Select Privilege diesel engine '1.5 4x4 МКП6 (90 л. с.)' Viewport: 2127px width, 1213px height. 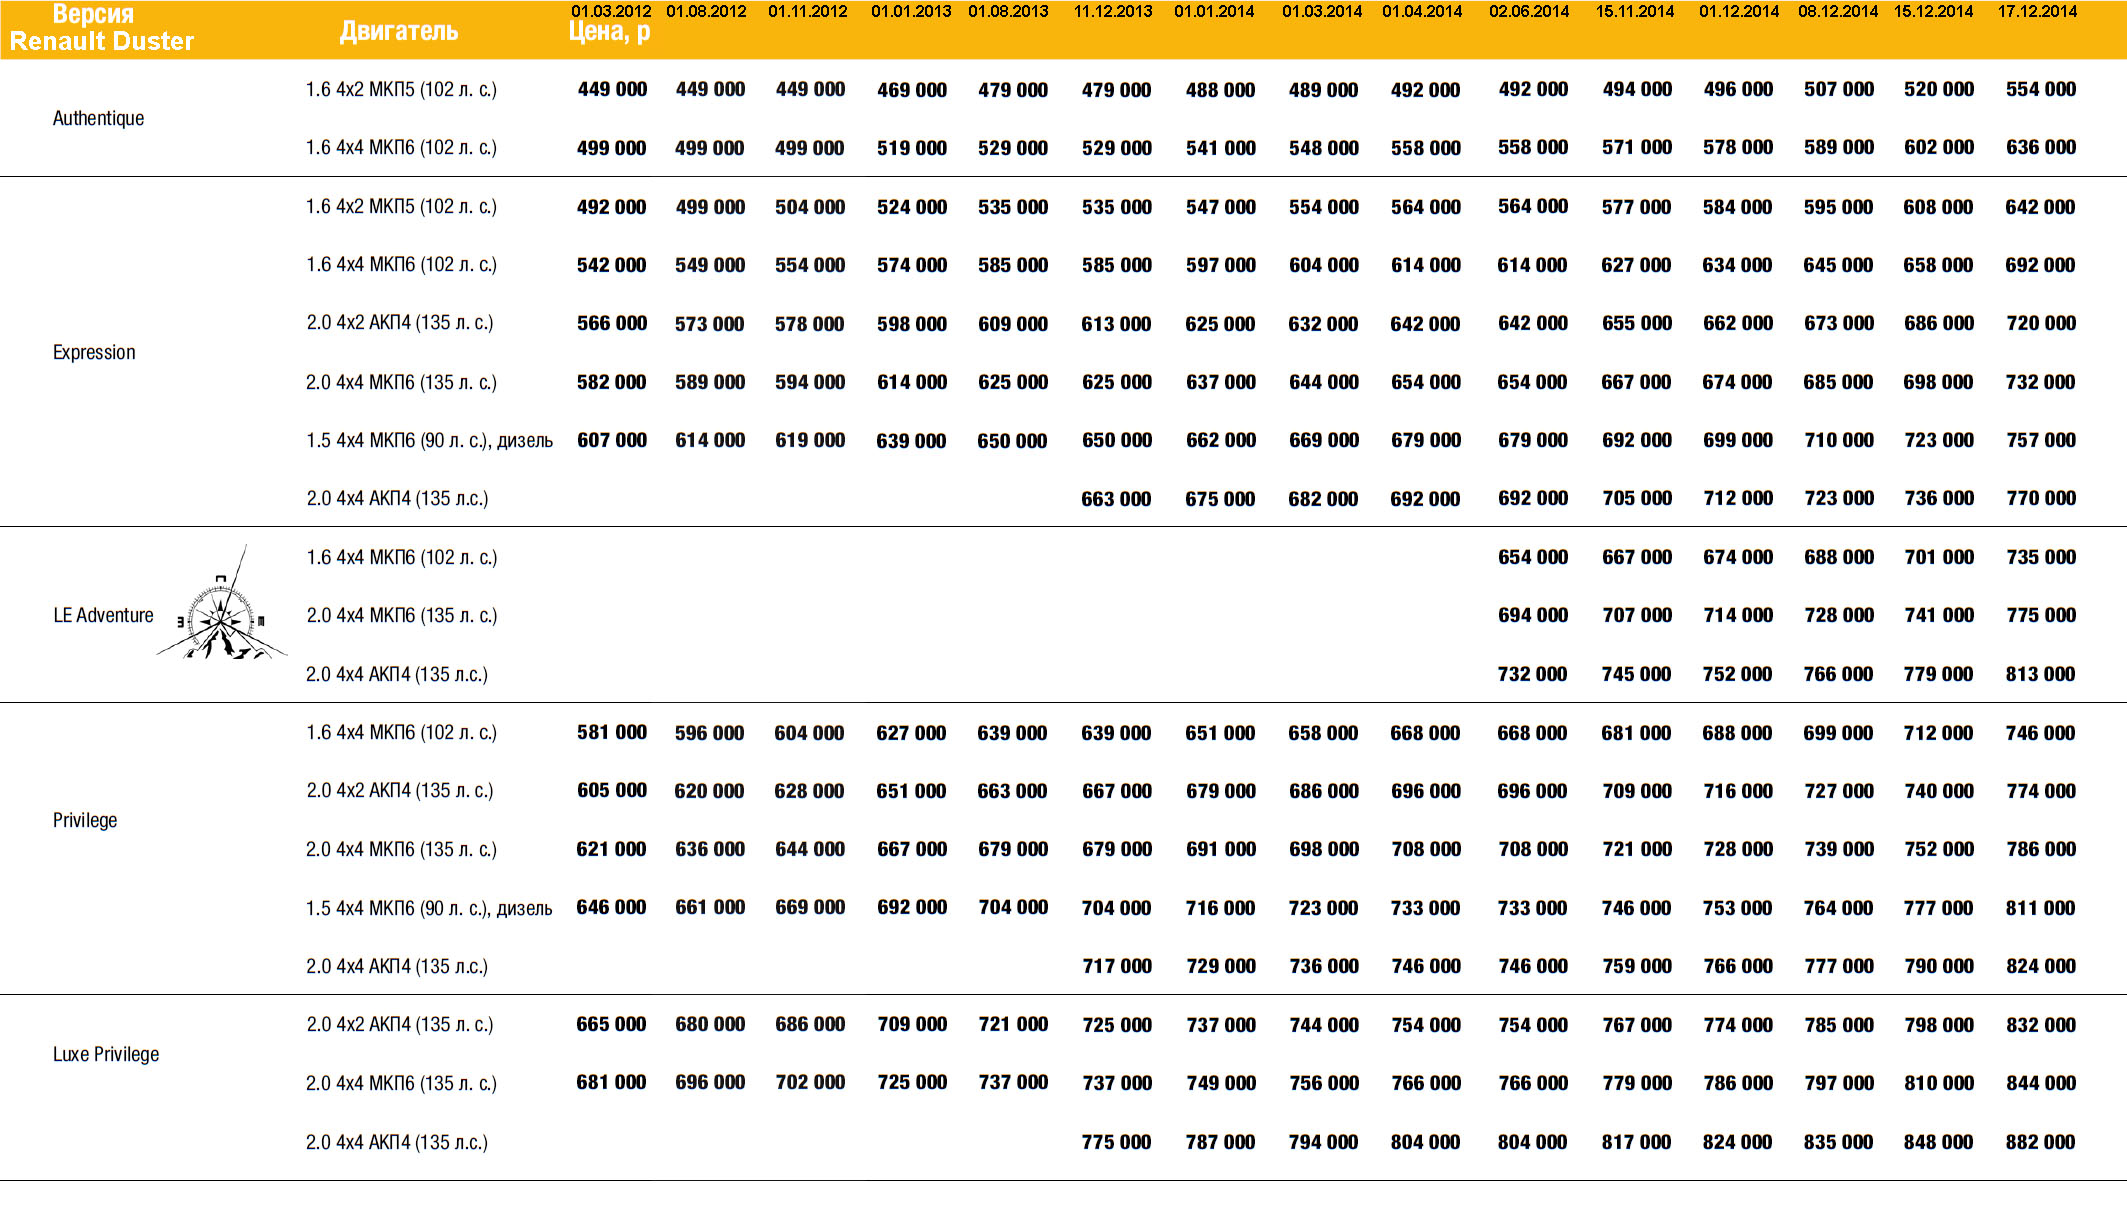click(429, 908)
